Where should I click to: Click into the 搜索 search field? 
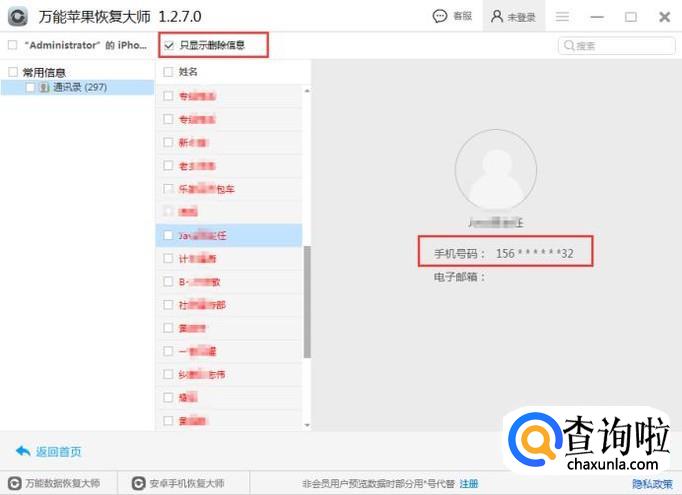[616, 45]
